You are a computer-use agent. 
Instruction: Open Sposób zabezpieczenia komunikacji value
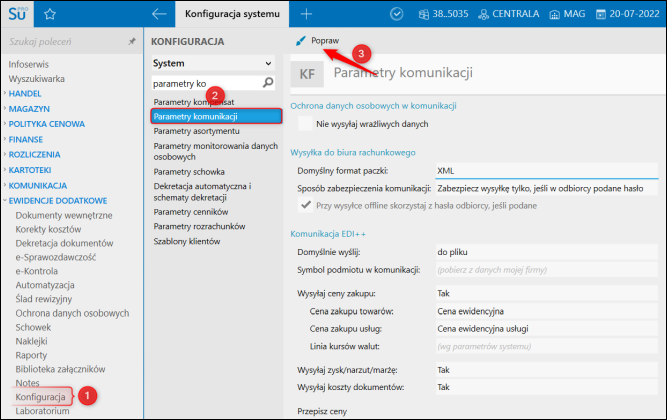(547, 188)
